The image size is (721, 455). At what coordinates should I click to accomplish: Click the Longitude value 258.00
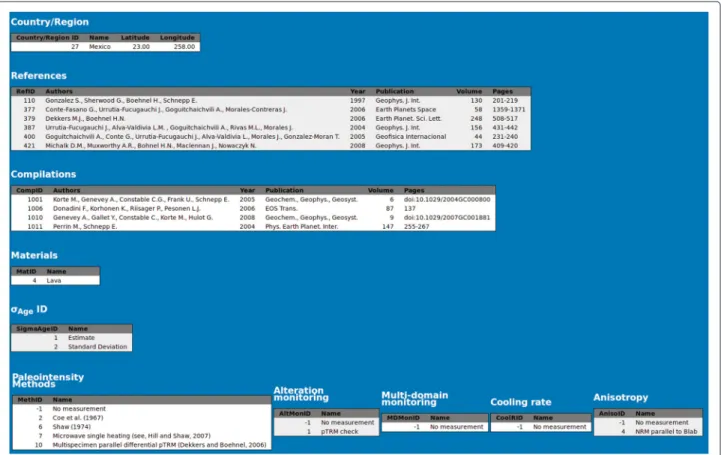184,47
